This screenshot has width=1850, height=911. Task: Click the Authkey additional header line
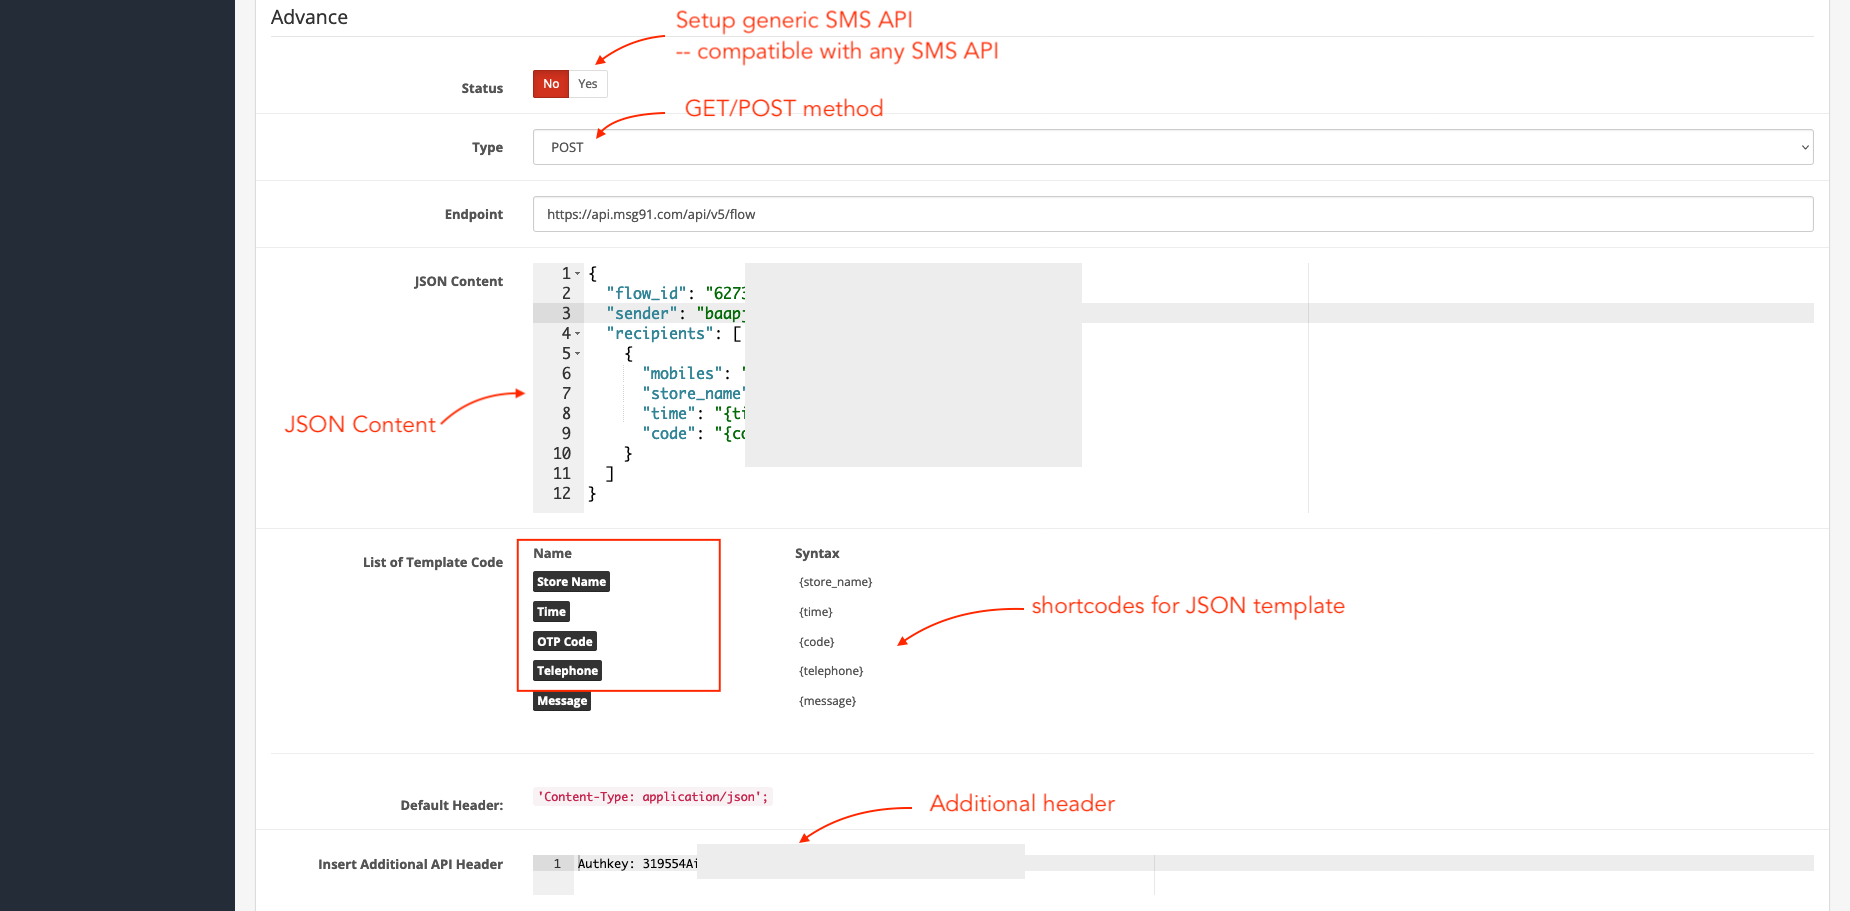637,862
